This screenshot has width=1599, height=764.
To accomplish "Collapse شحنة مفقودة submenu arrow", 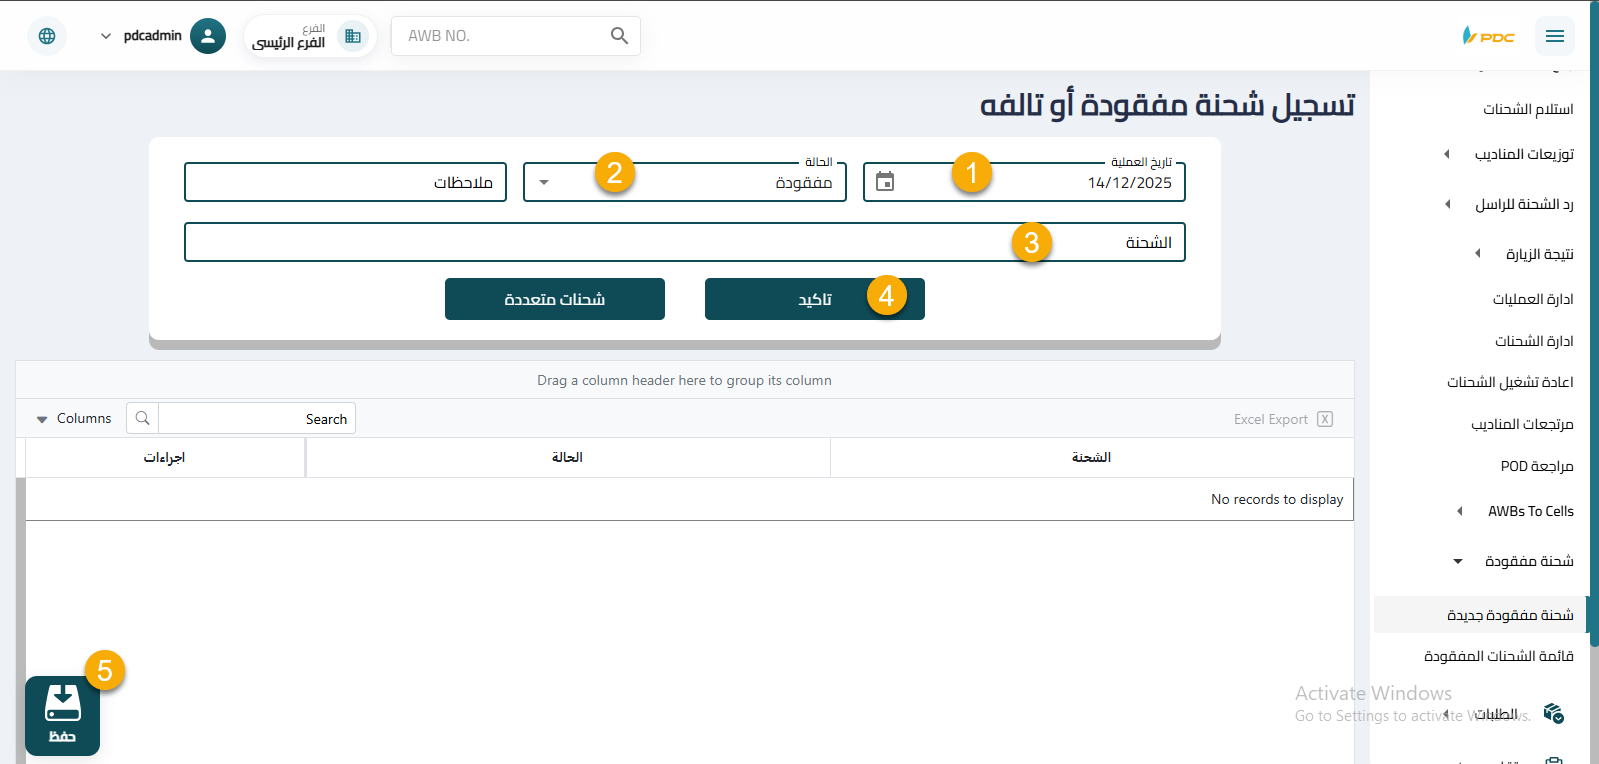I will (1458, 561).
